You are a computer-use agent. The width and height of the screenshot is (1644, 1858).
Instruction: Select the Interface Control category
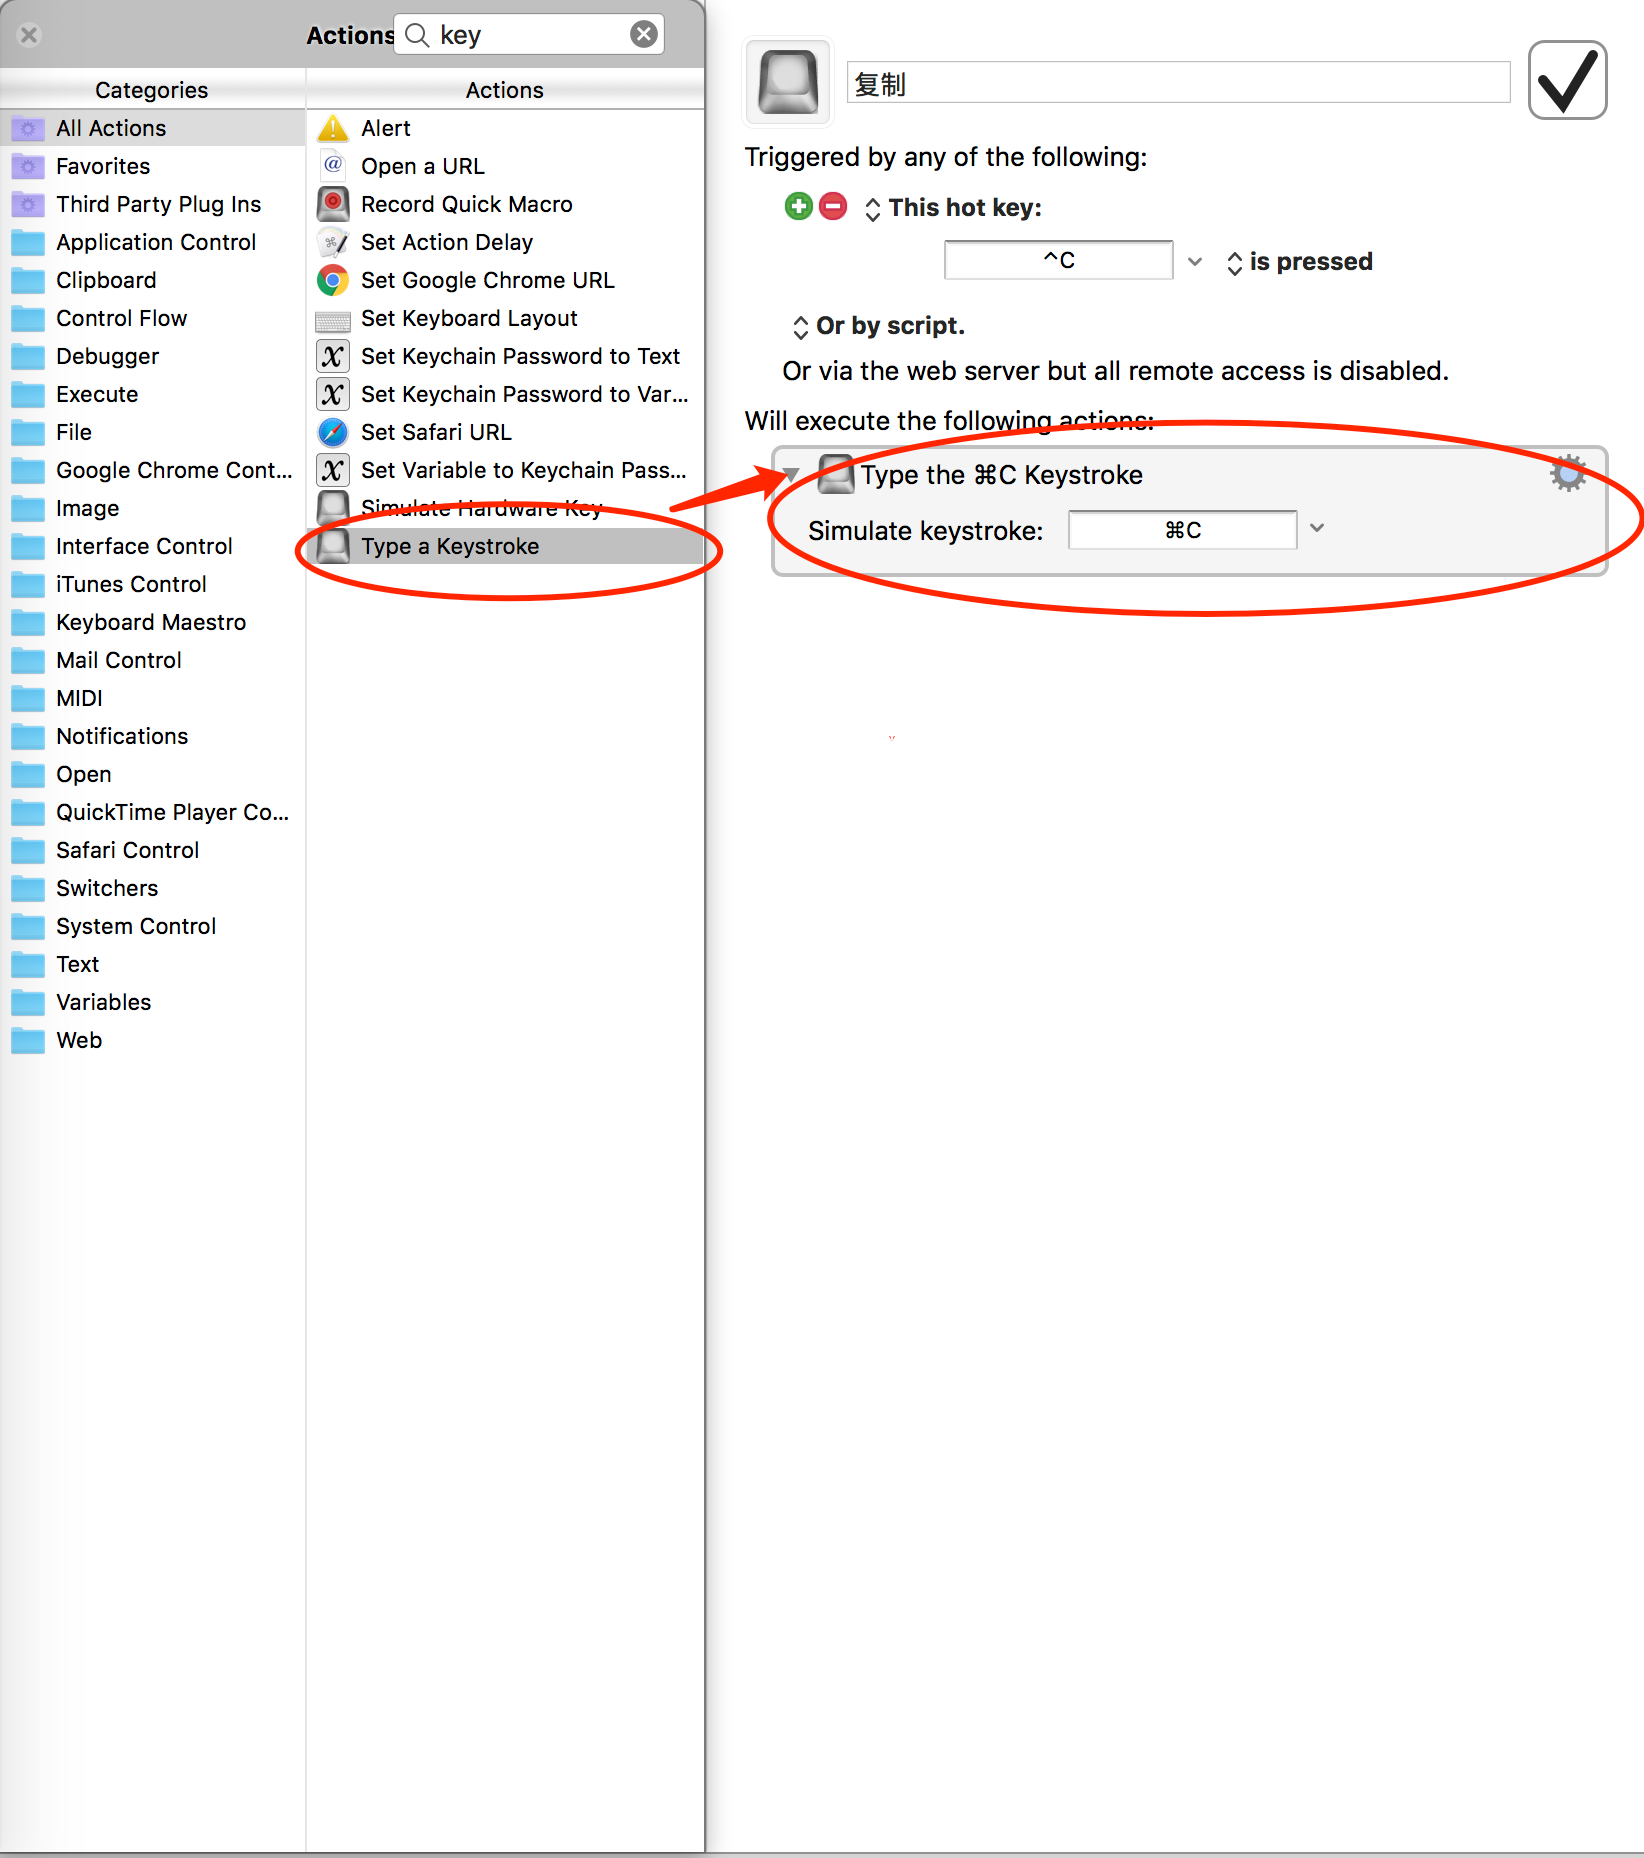point(153,546)
